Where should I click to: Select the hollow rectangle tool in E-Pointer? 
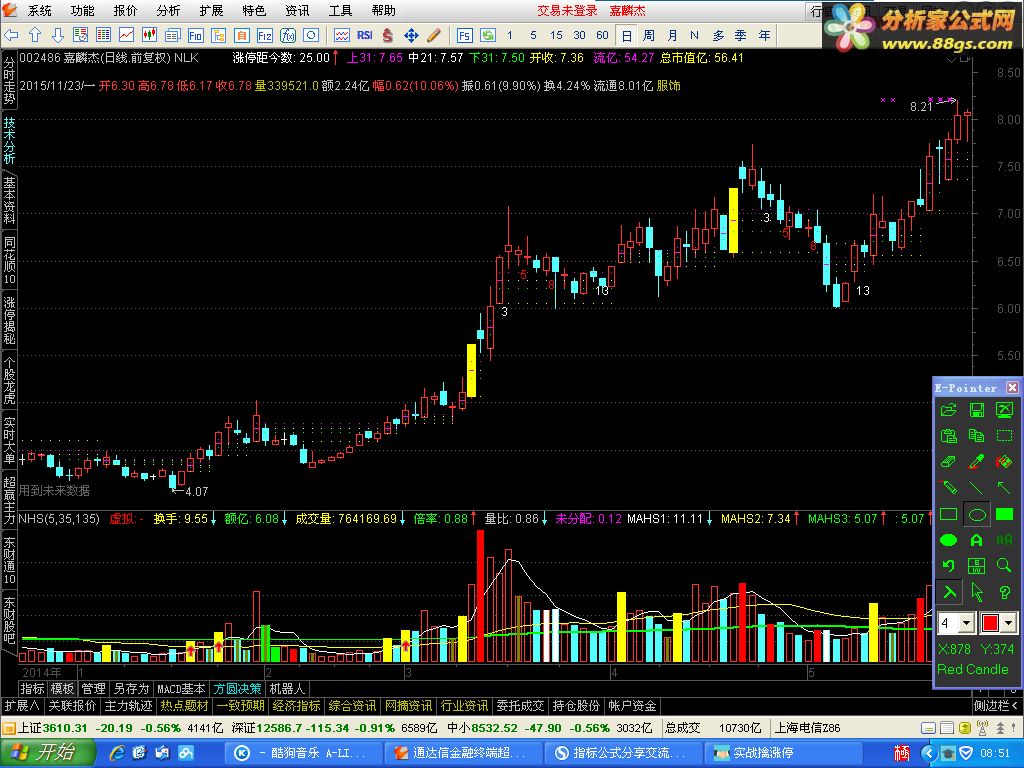[948, 515]
